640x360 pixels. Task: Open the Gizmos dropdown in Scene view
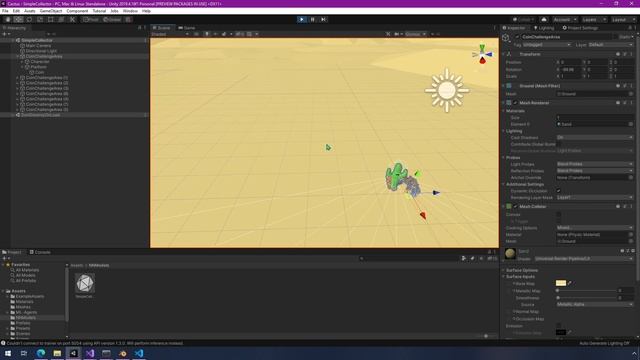415,34
